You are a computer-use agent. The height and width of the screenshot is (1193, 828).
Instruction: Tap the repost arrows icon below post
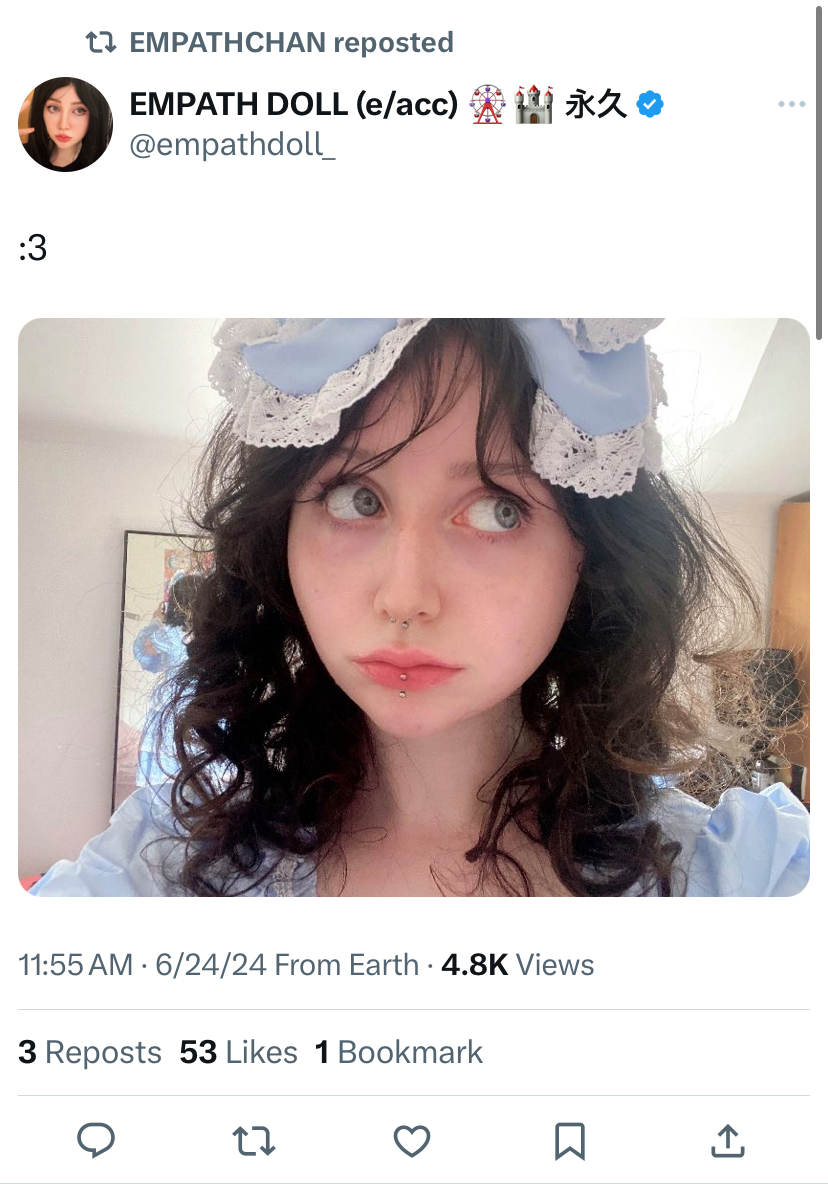(x=253, y=1141)
